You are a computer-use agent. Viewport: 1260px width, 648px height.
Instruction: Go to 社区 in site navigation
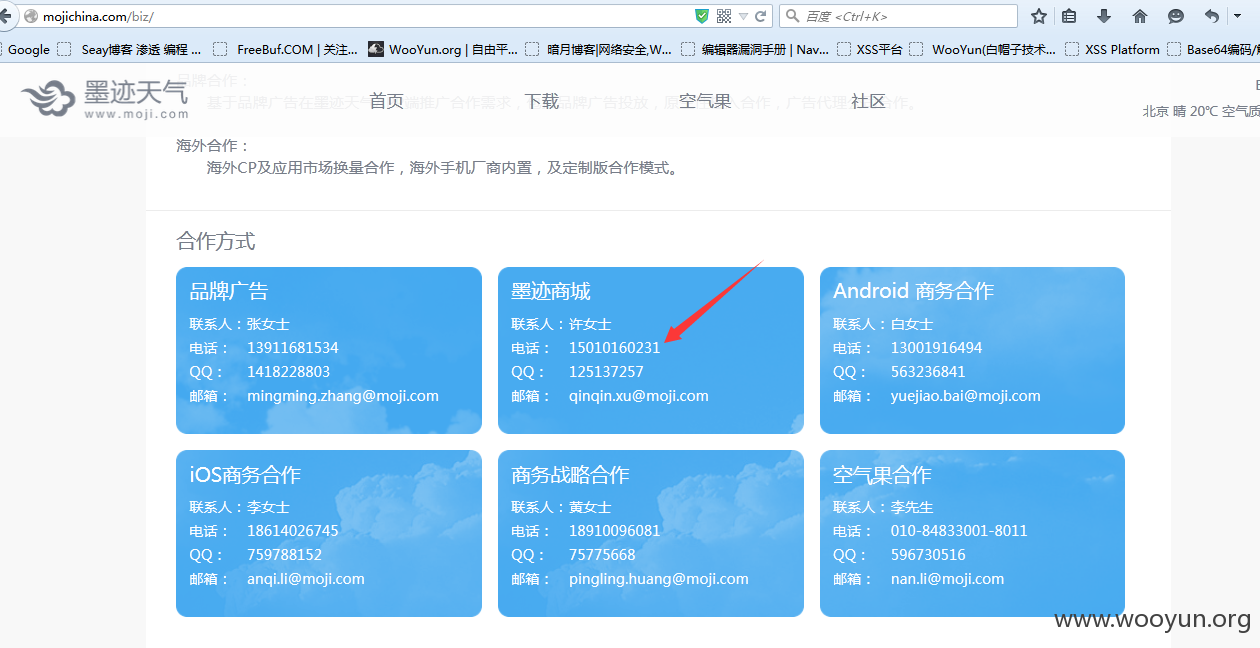pyautogui.click(x=868, y=101)
